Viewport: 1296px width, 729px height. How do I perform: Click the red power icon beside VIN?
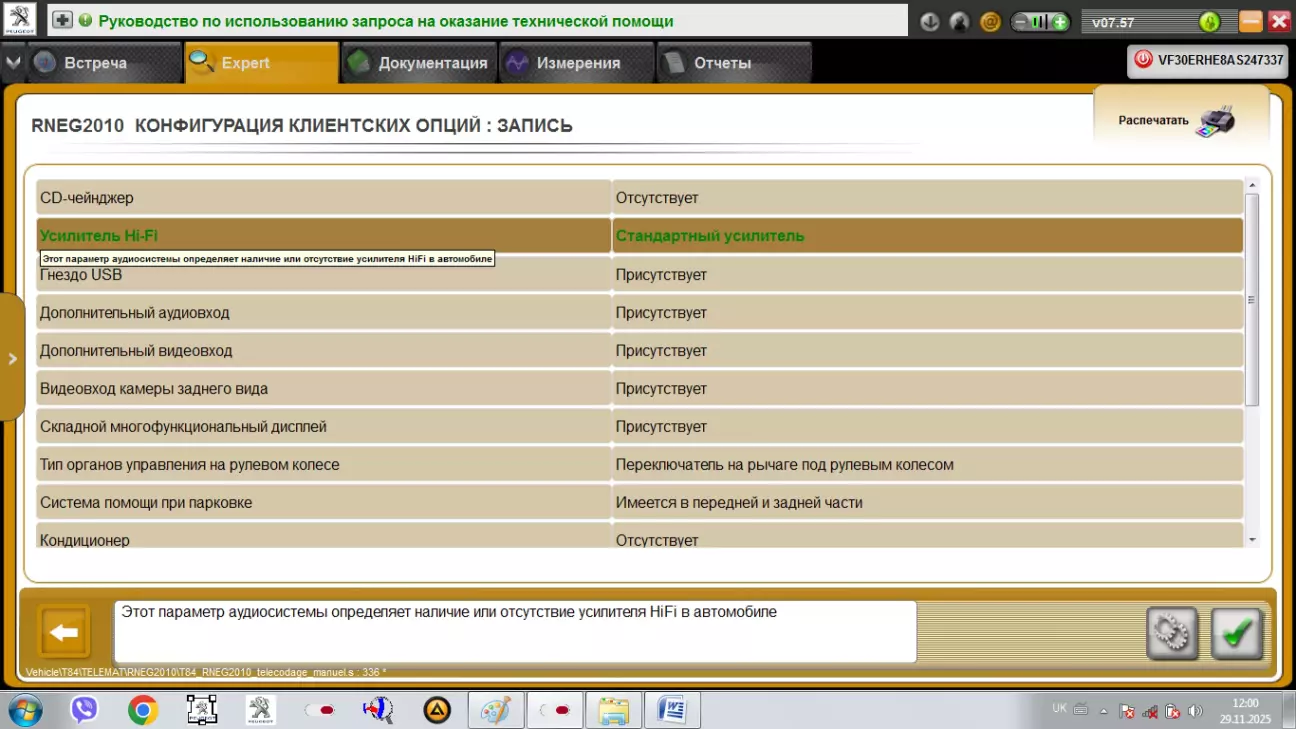[1143, 60]
